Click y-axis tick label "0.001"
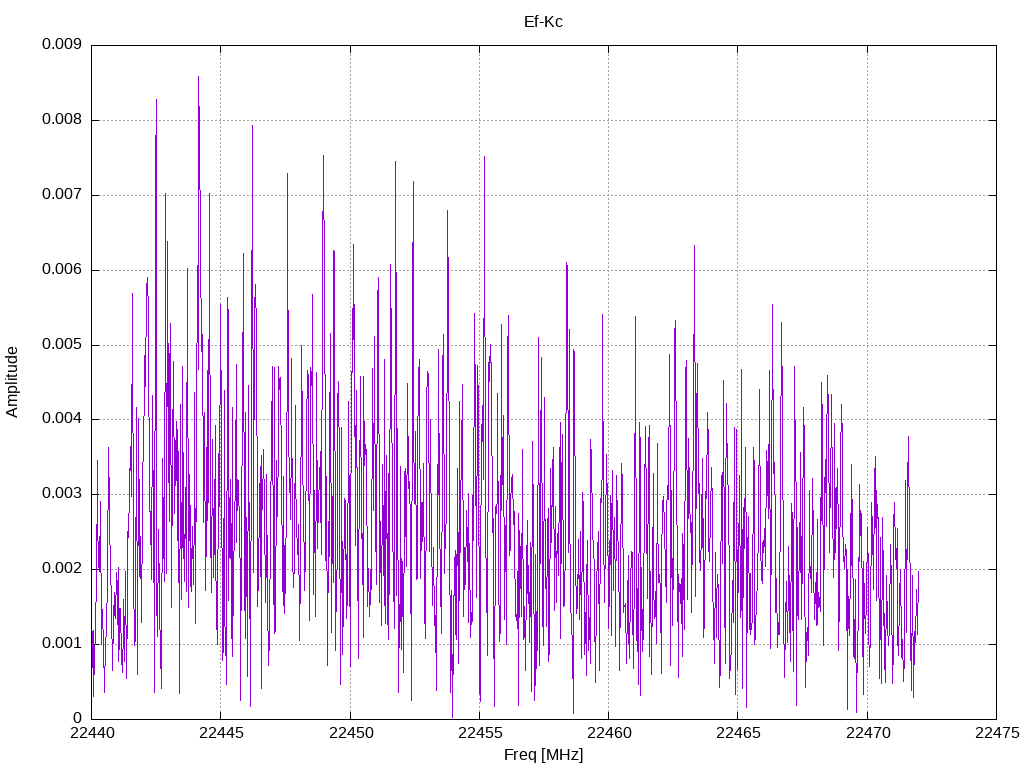Screen dimensions: 1024x768 pos(62,643)
